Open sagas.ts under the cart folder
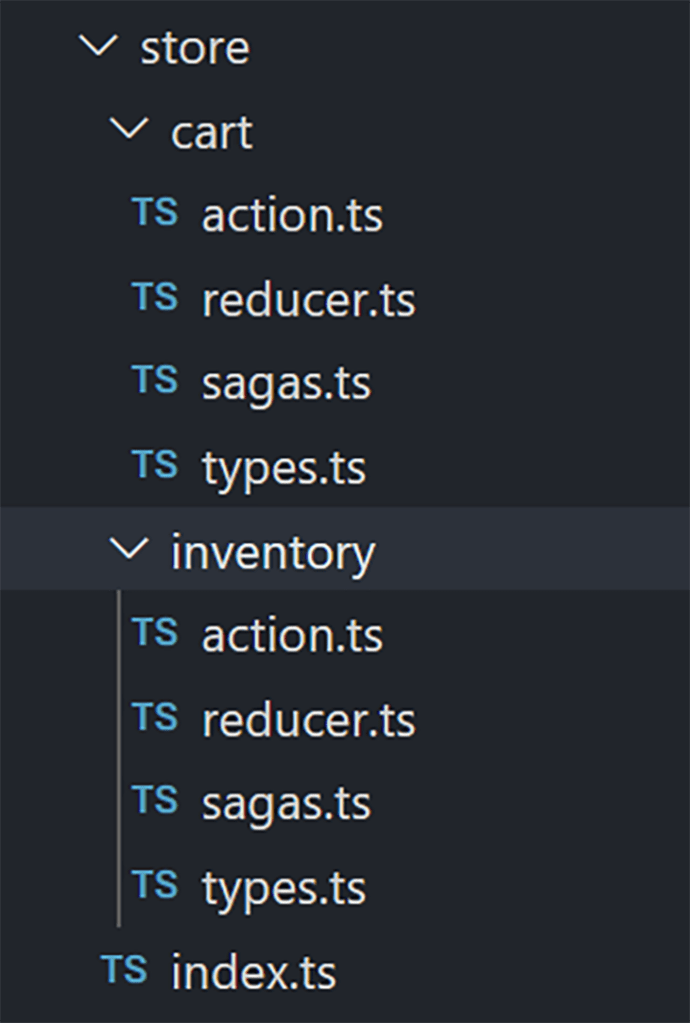This screenshot has height=1023, width=690. tap(286, 384)
